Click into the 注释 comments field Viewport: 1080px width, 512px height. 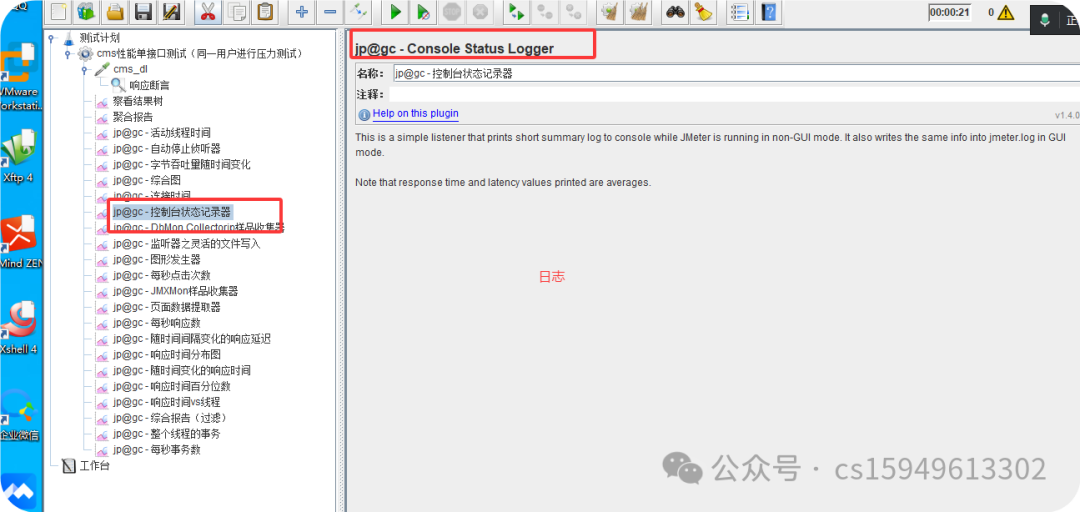coord(734,94)
